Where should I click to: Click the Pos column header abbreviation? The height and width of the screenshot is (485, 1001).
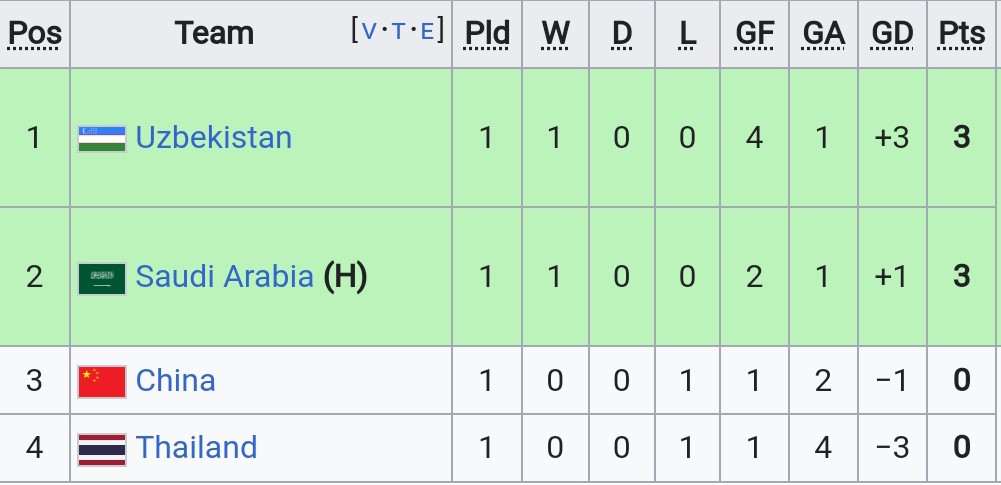34,34
